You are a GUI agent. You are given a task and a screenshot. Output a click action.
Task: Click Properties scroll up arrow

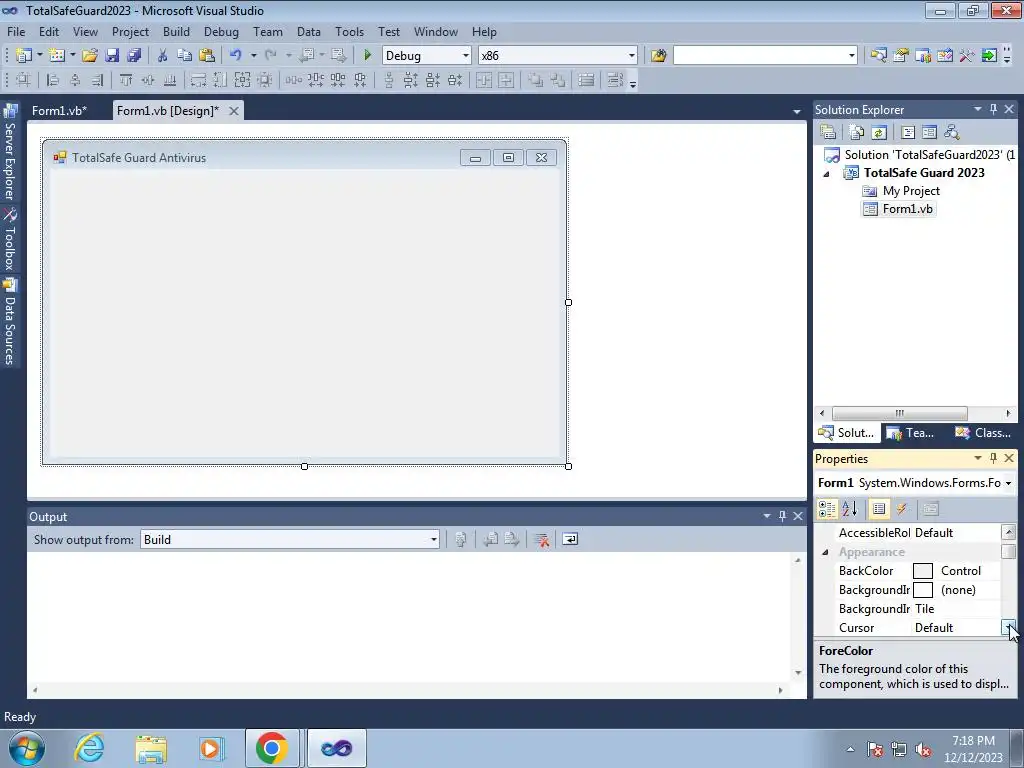[x=1008, y=532]
